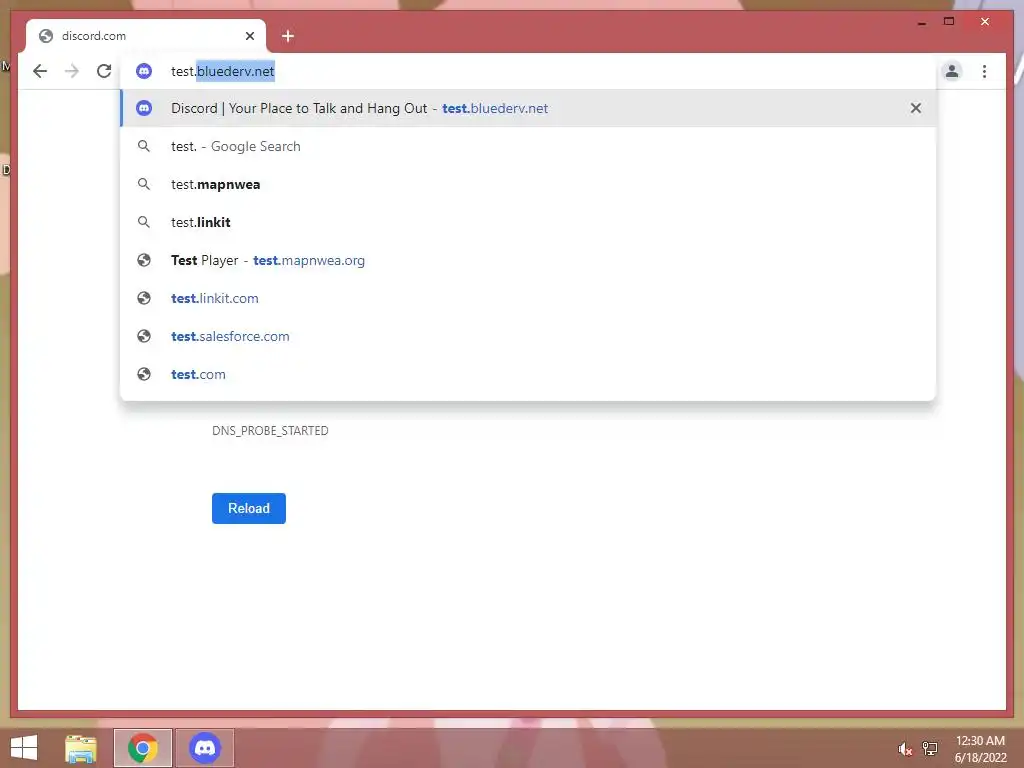Open the Windows Start menu
Image resolution: width=1024 pixels, height=768 pixels.
coord(24,748)
